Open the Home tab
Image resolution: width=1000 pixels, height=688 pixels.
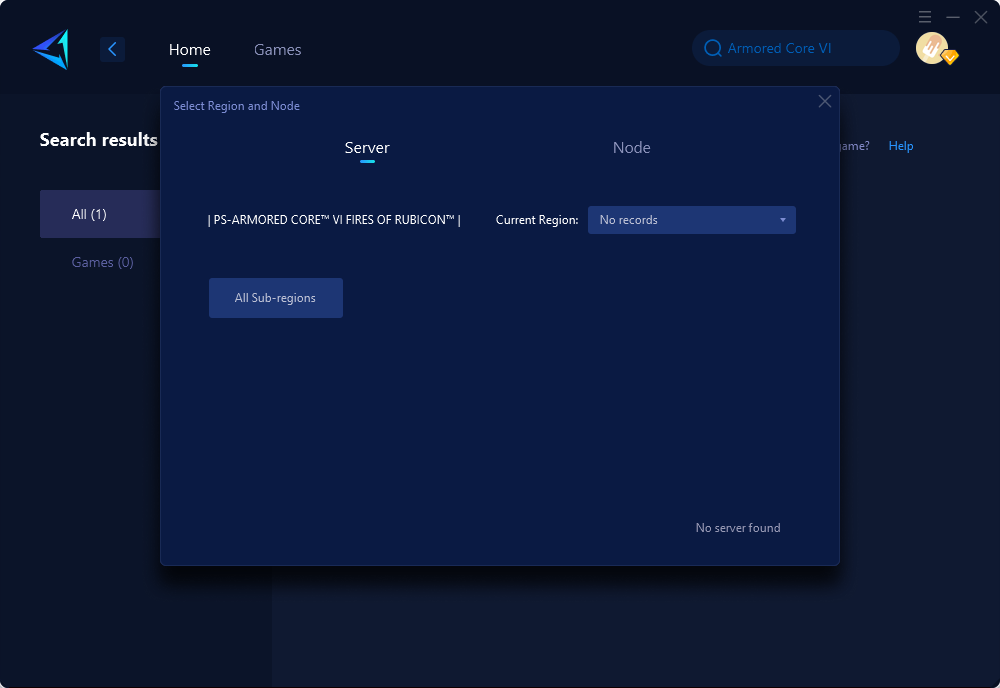coord(189,50)
